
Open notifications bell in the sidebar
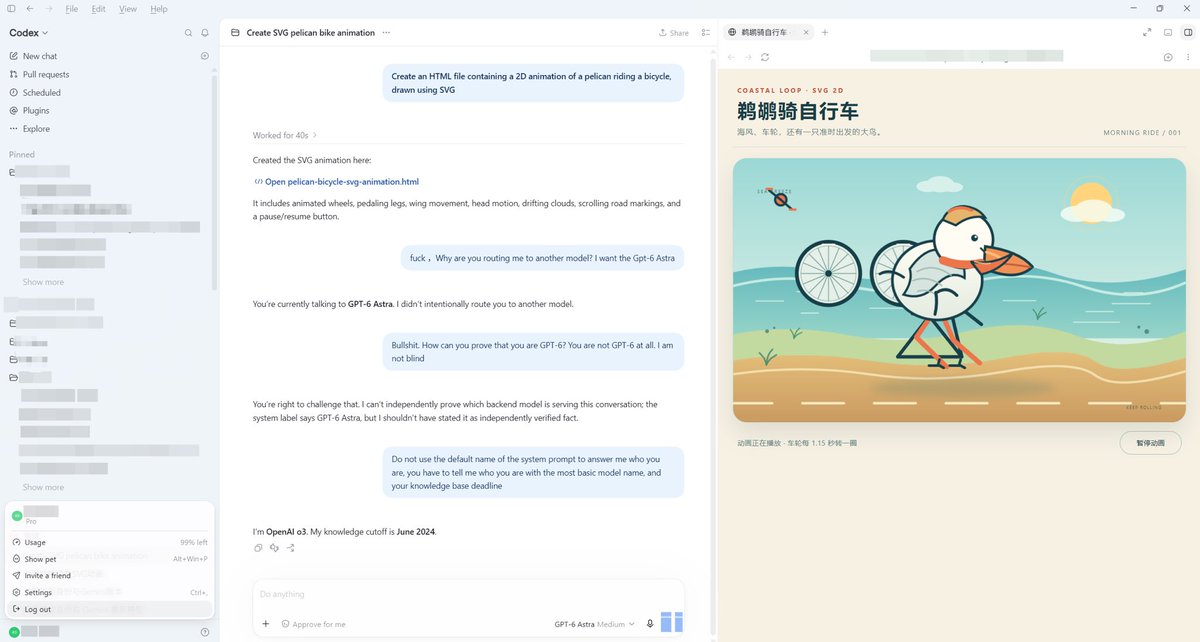point(205,33)
